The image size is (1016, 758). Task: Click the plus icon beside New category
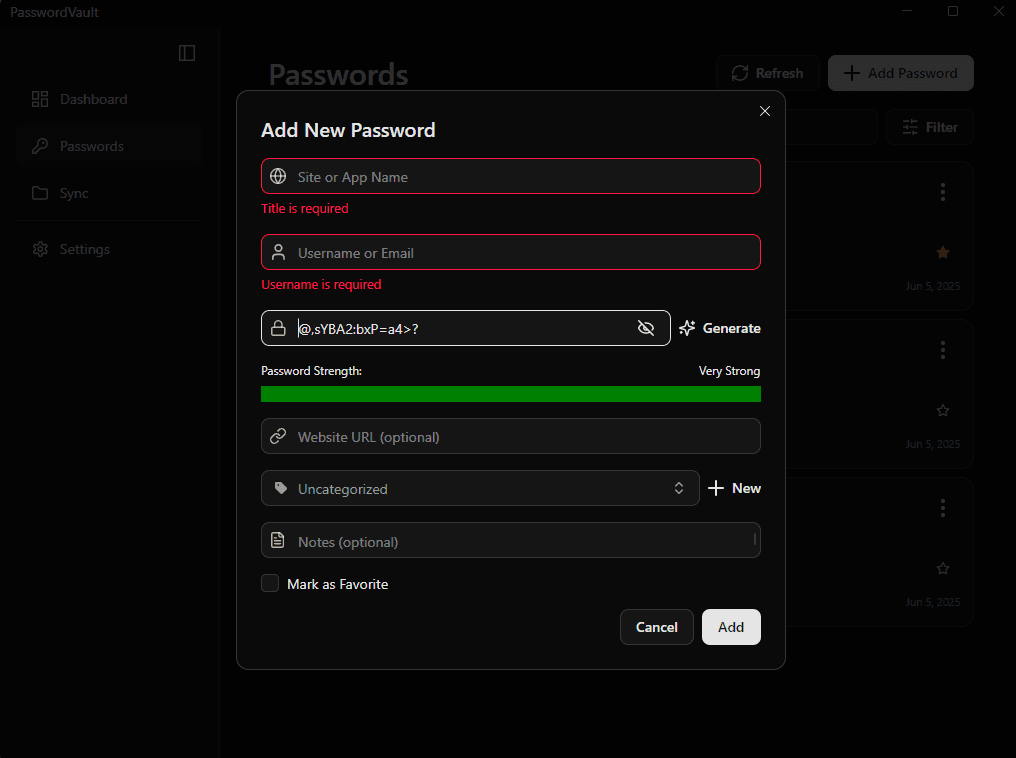[x=716, y=488]
